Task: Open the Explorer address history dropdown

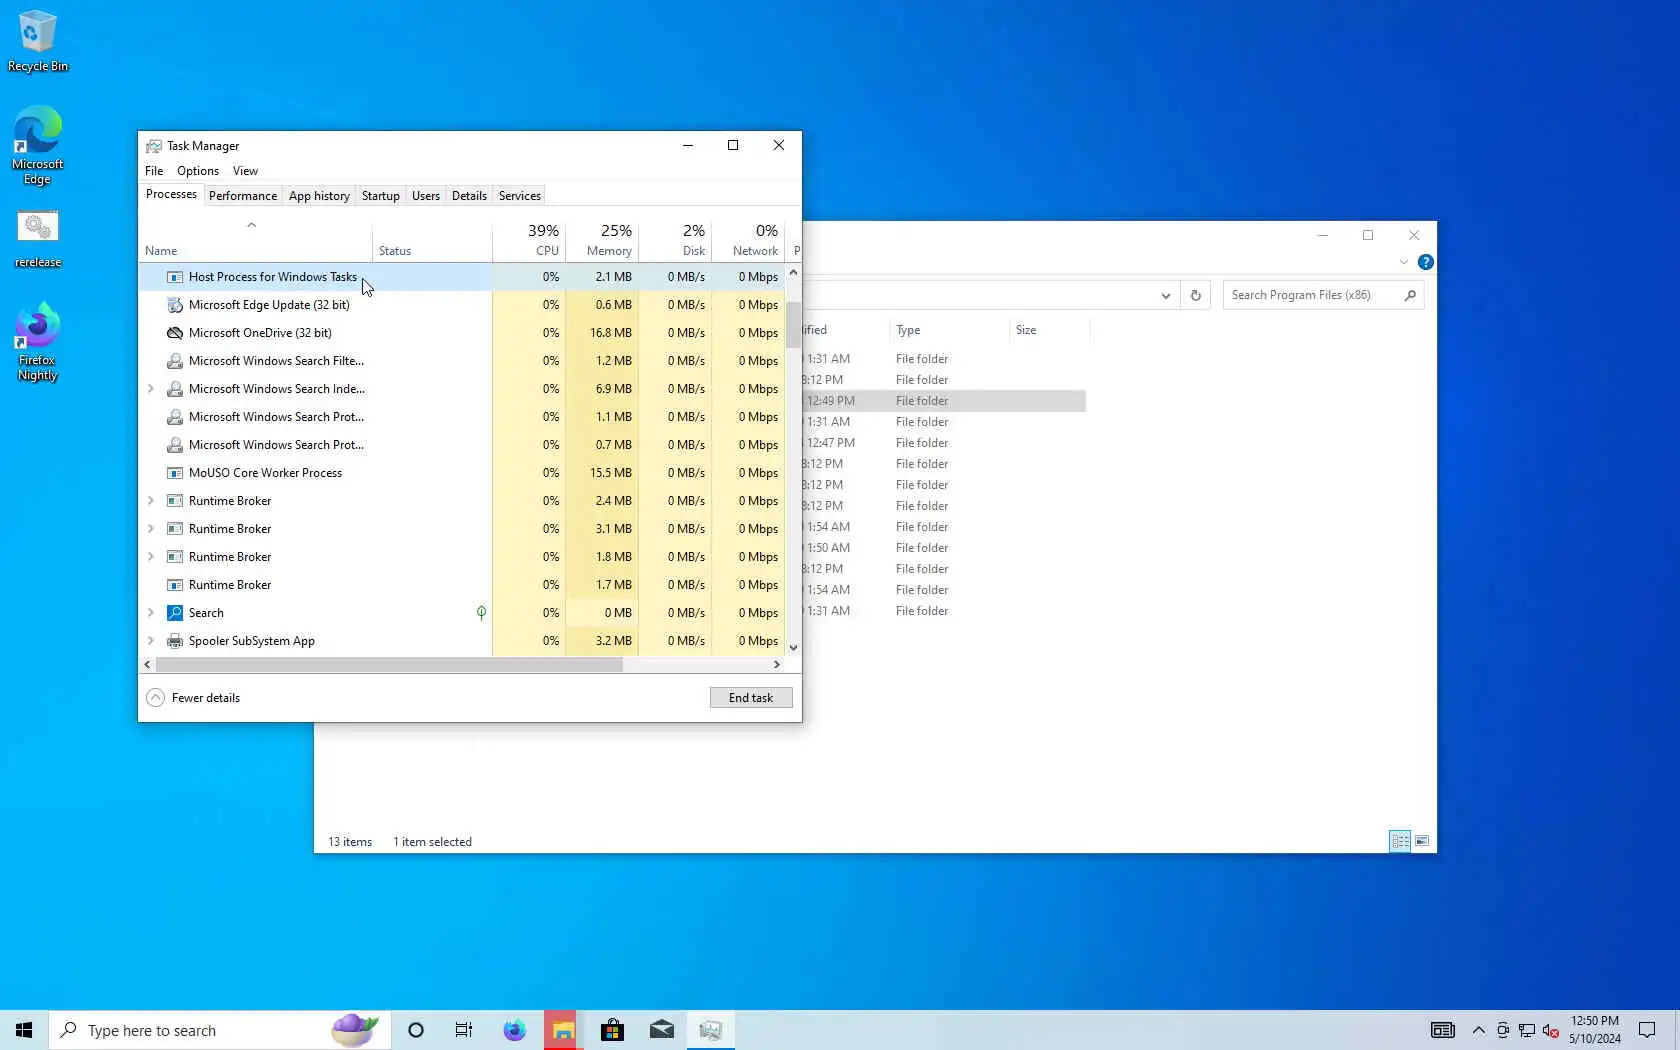Action: 1165,295
